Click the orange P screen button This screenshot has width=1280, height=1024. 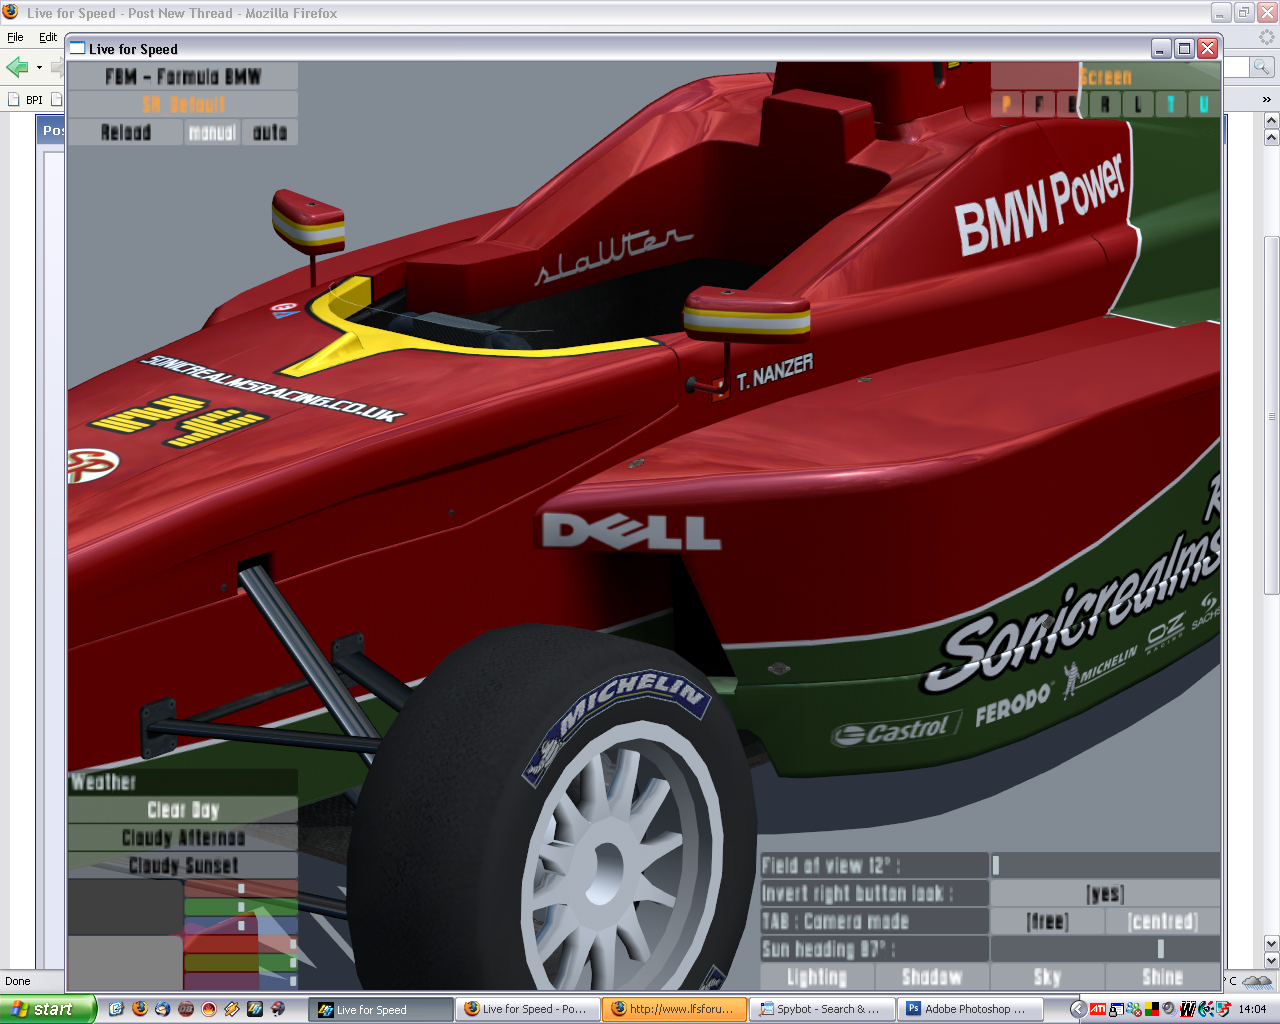(x=1006, y=104)
